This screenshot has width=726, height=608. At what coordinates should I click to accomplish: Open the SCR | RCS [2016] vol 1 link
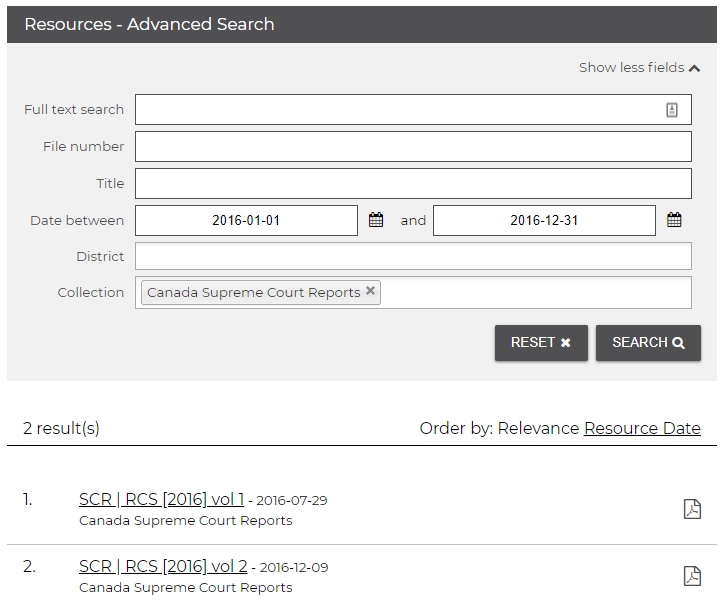161,499
